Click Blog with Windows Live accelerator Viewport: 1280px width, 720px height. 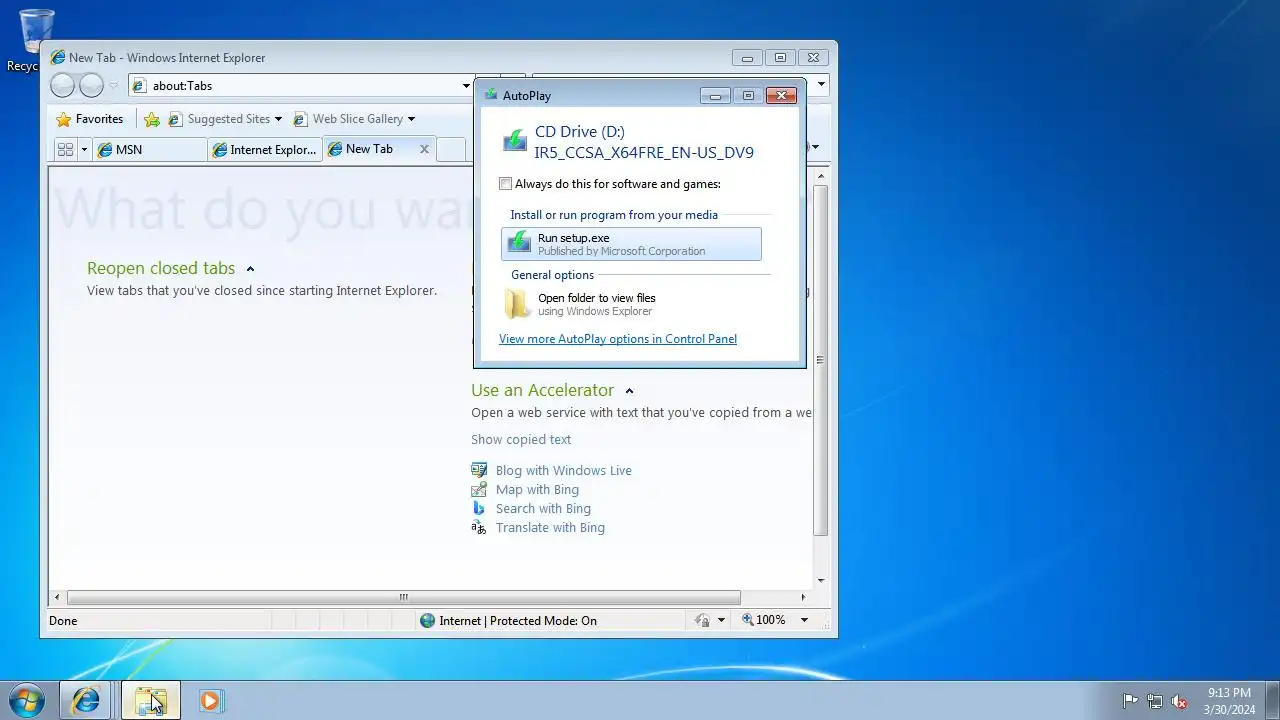click(x=564, y=471)
